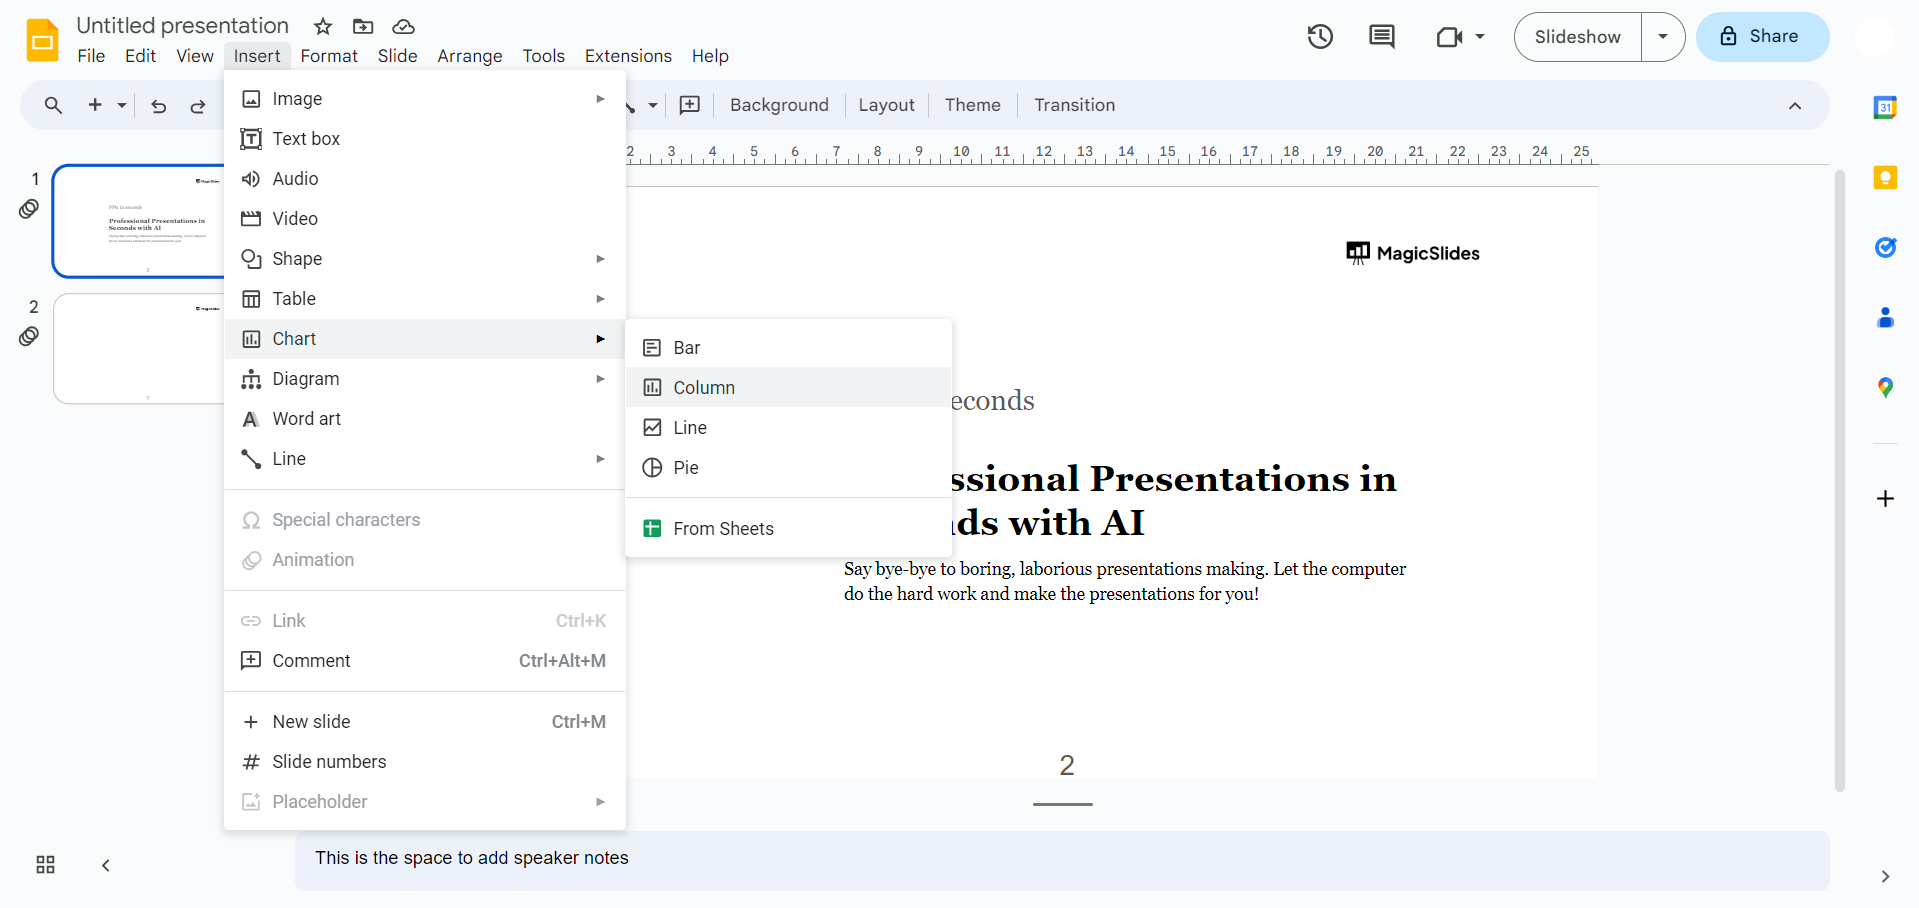Open version history clock icon
1919x908 pixels.
(x=1320, y=37)
